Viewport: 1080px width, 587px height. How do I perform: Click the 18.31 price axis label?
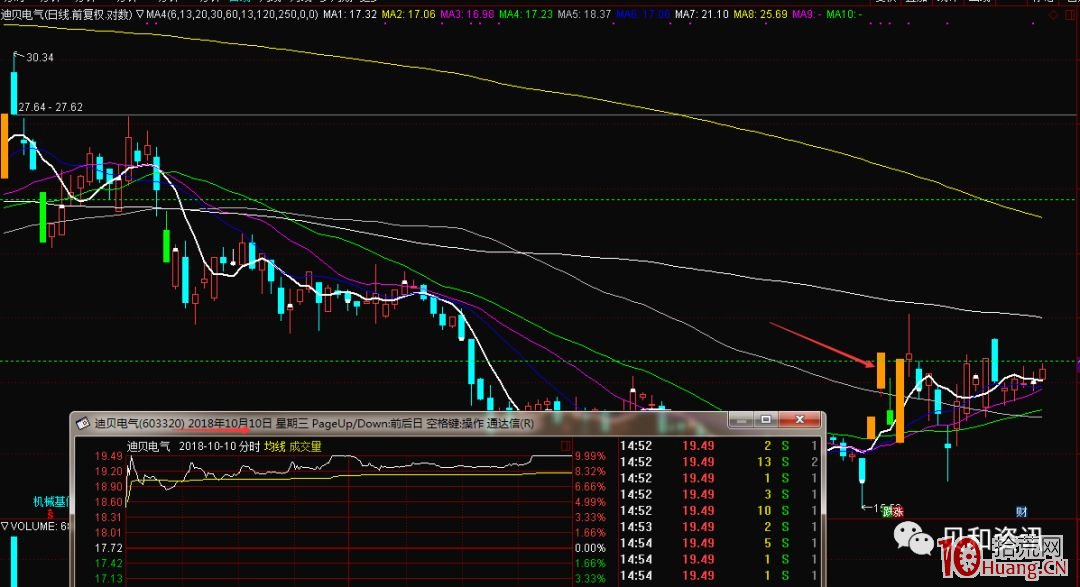tap(109, 517)
